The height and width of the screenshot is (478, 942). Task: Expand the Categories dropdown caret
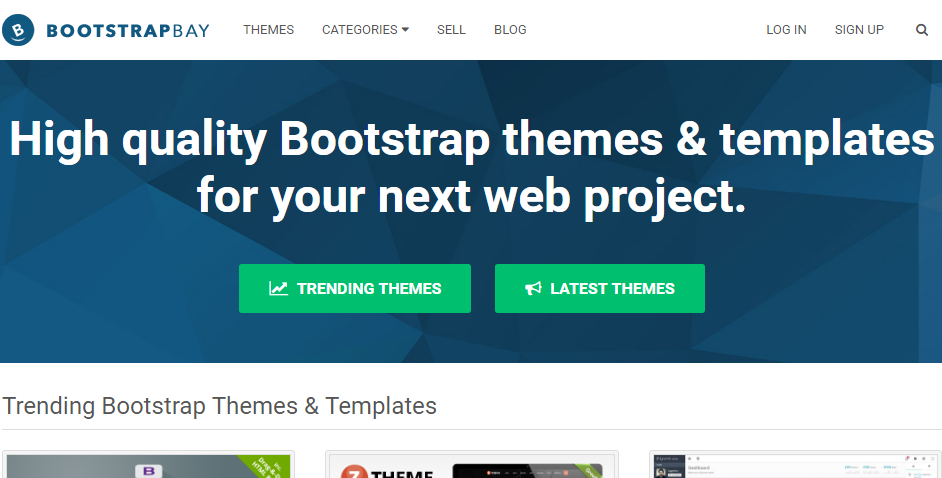[405, 30]
